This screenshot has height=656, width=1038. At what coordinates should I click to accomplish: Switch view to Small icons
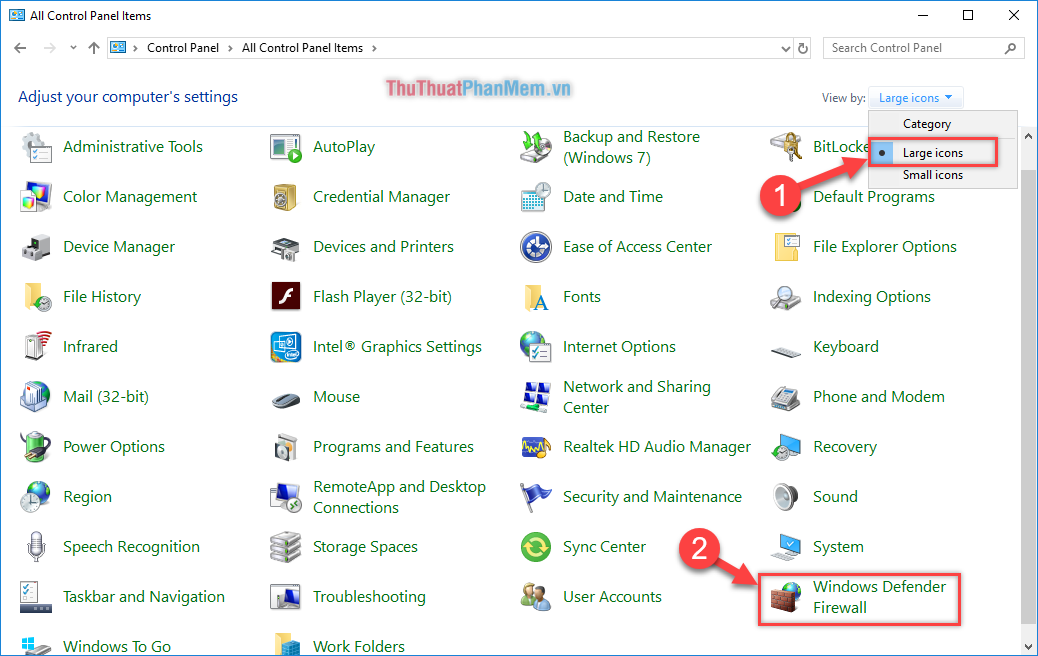[933, 174]
